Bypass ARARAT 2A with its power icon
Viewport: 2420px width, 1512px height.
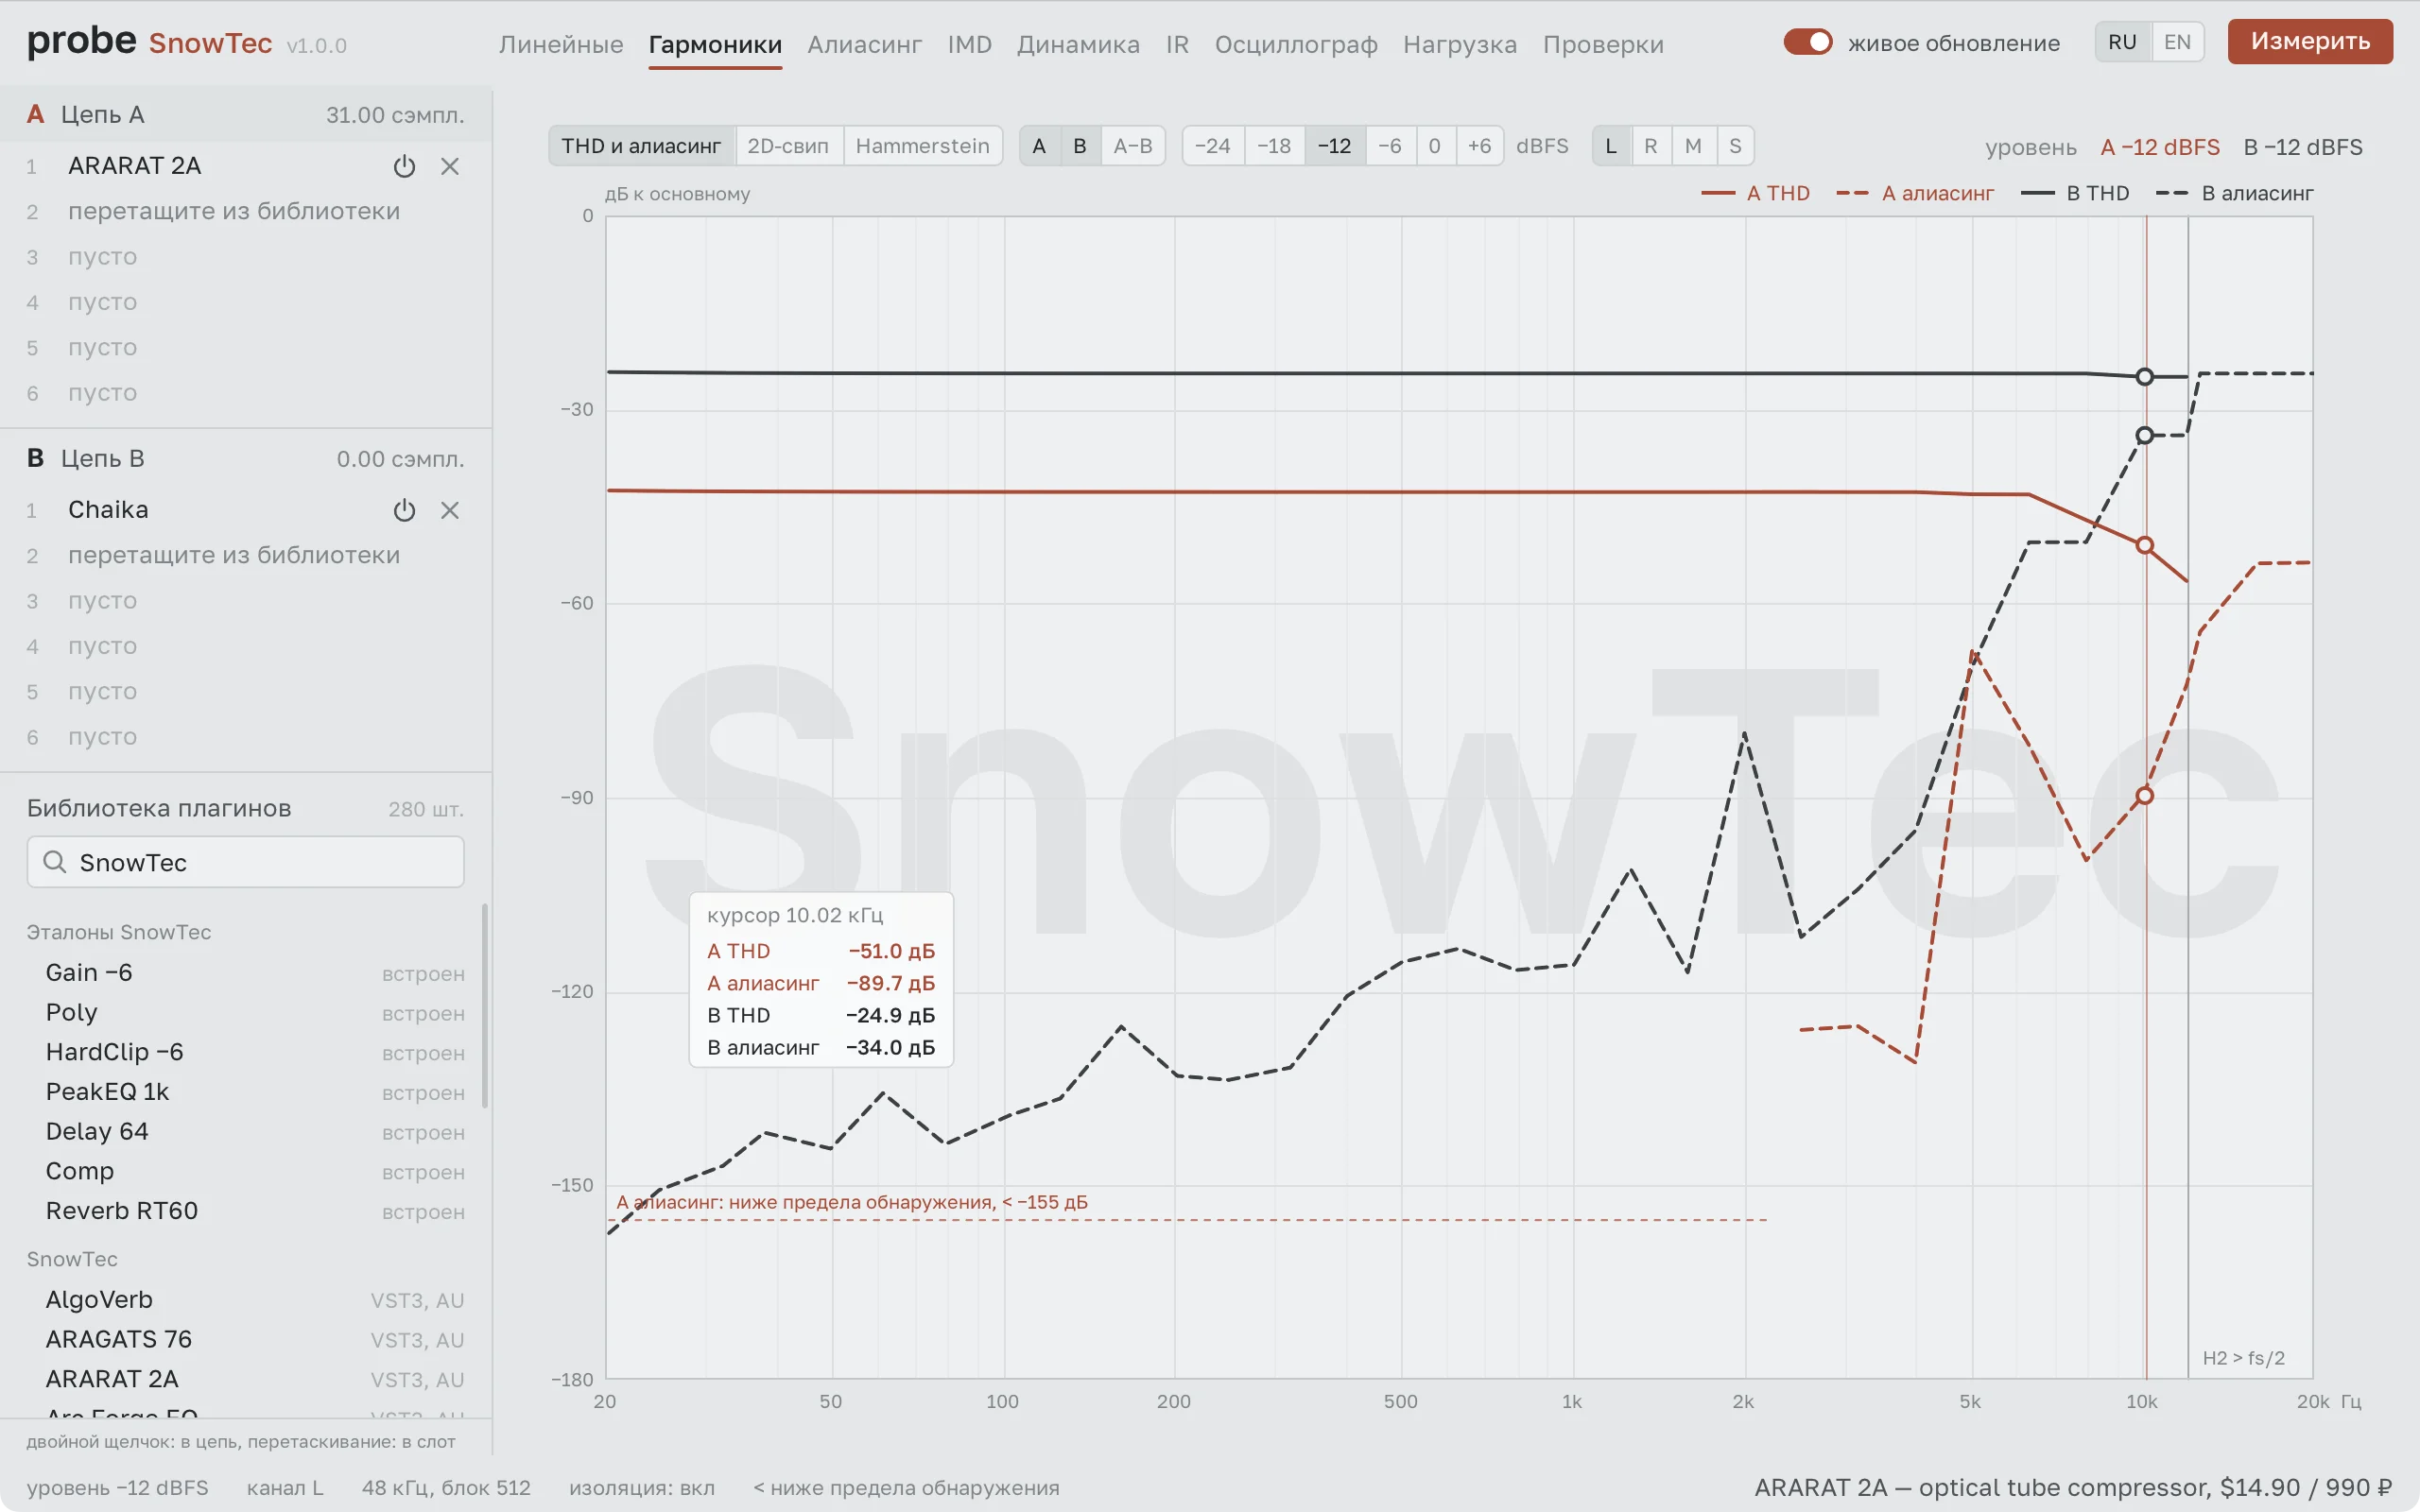[404, 166]
